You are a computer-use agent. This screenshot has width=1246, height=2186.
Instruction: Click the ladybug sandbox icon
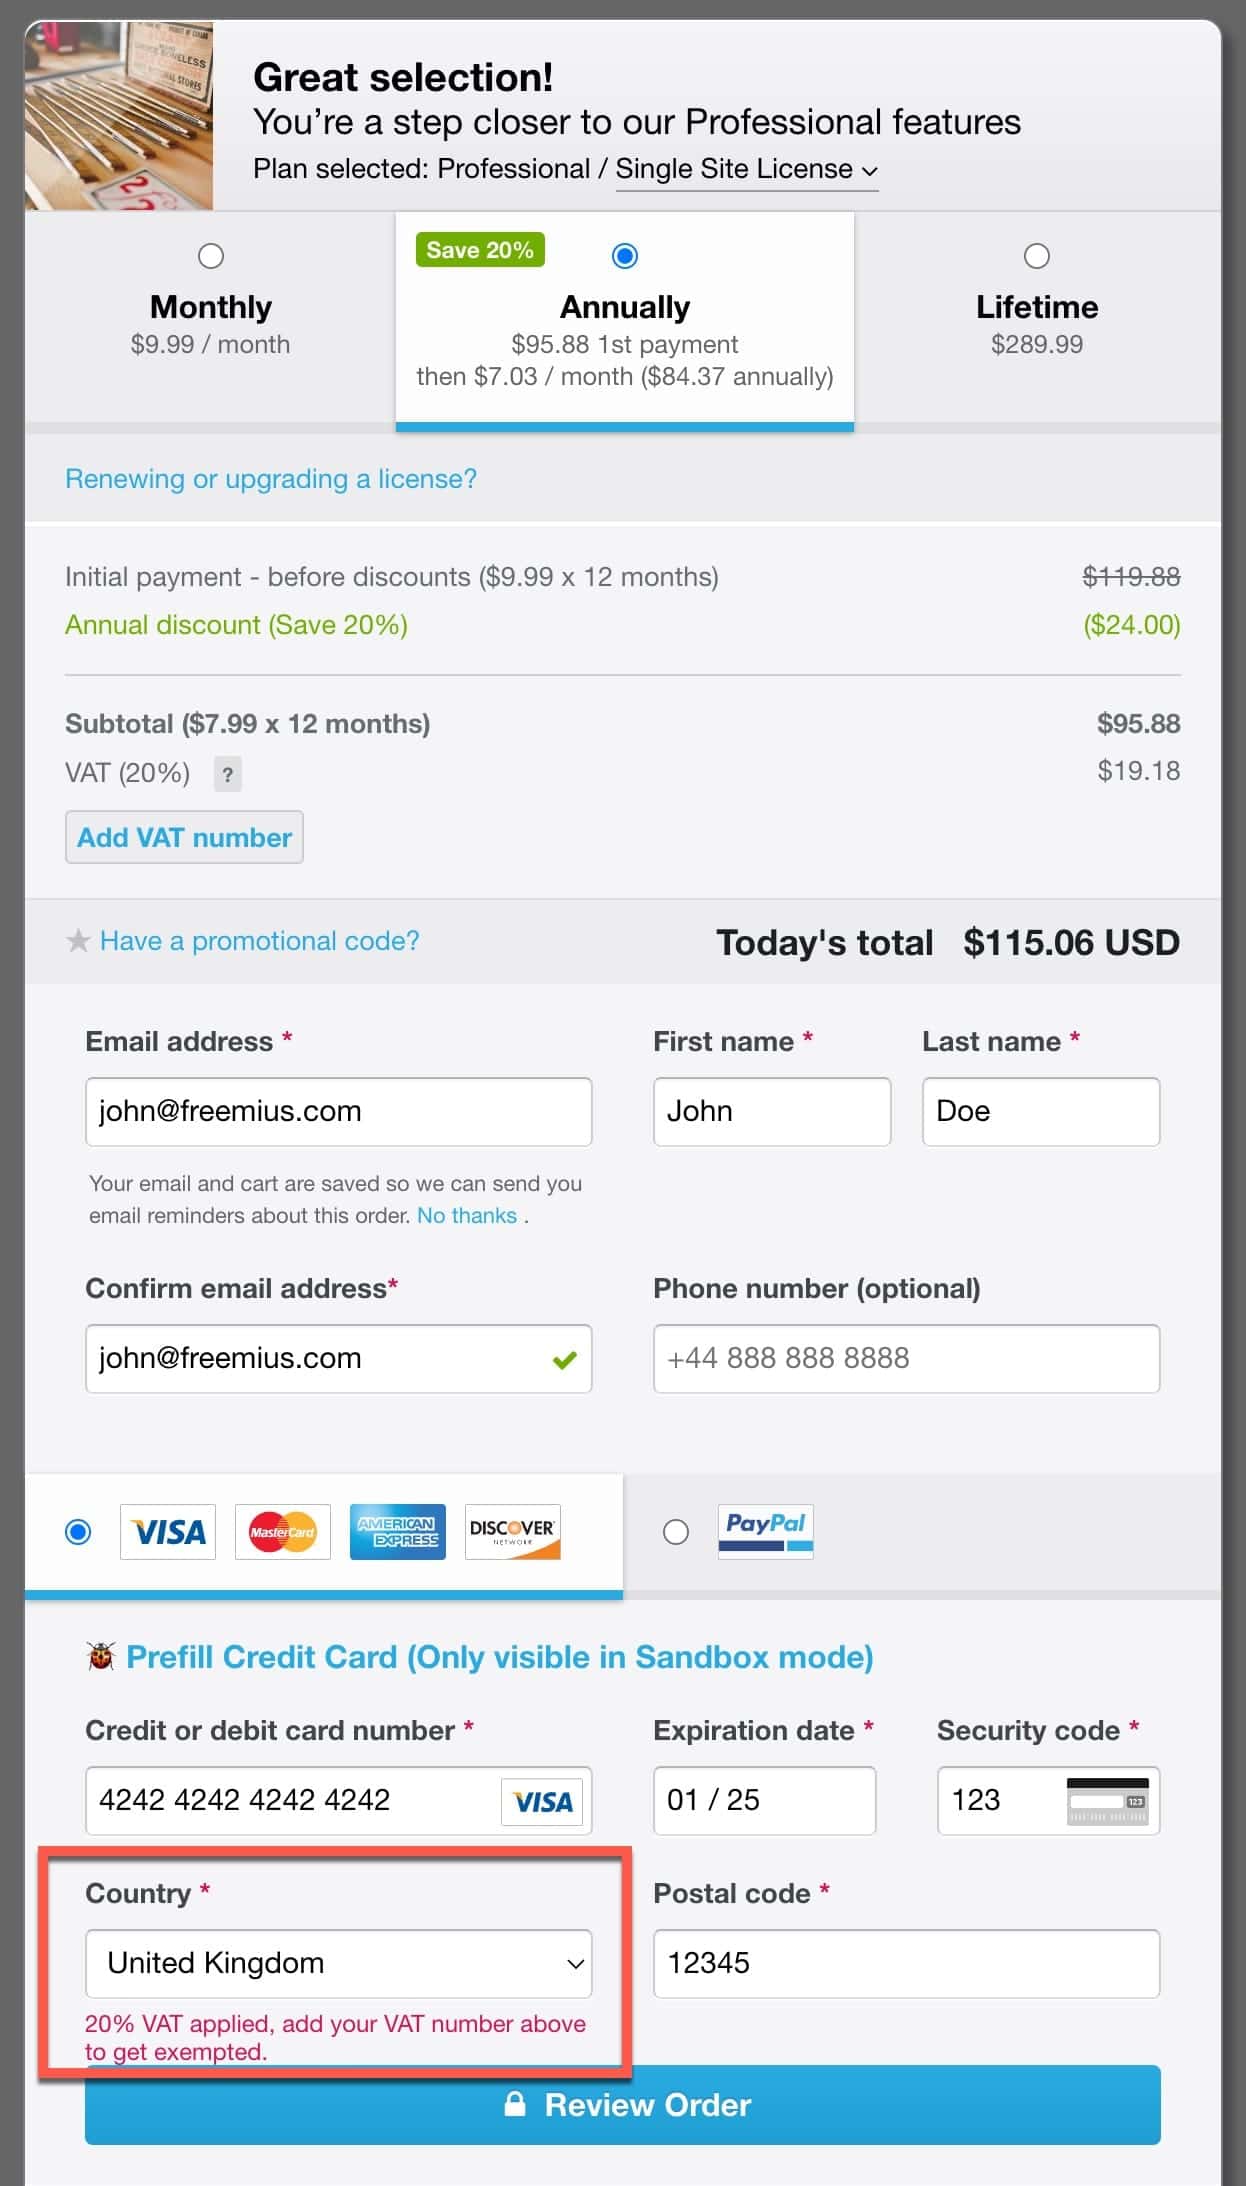101,1657
